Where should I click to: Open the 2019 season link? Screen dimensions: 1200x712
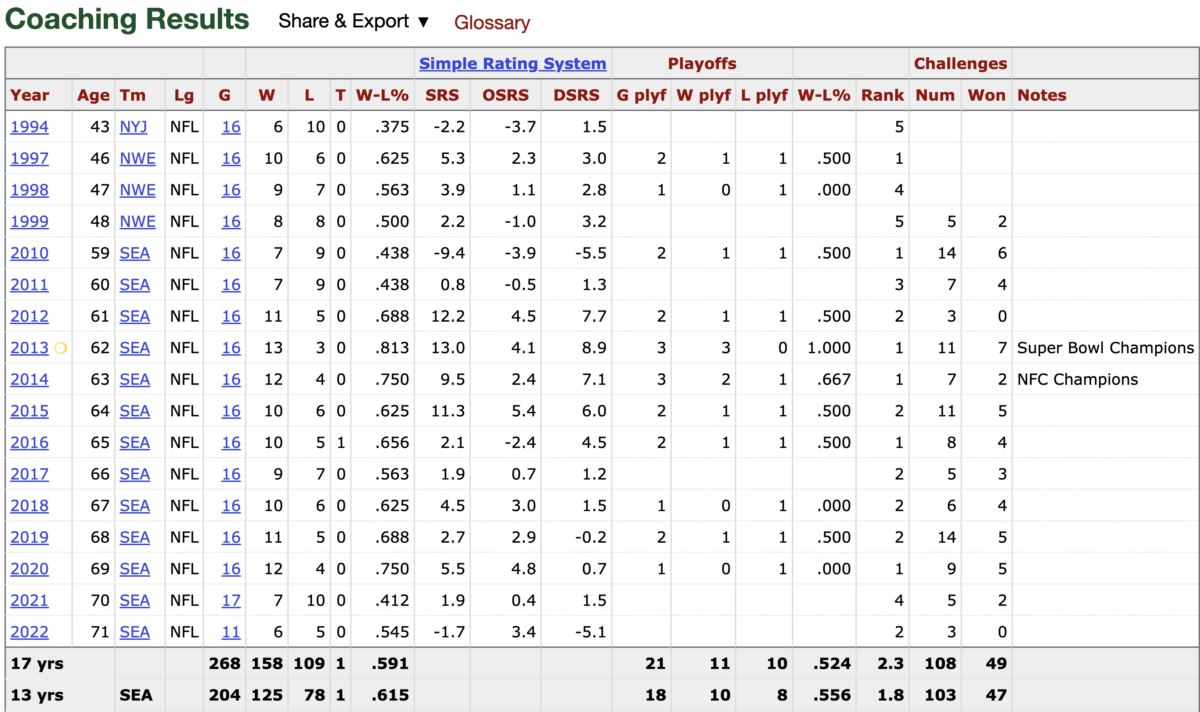click(29, 537)
